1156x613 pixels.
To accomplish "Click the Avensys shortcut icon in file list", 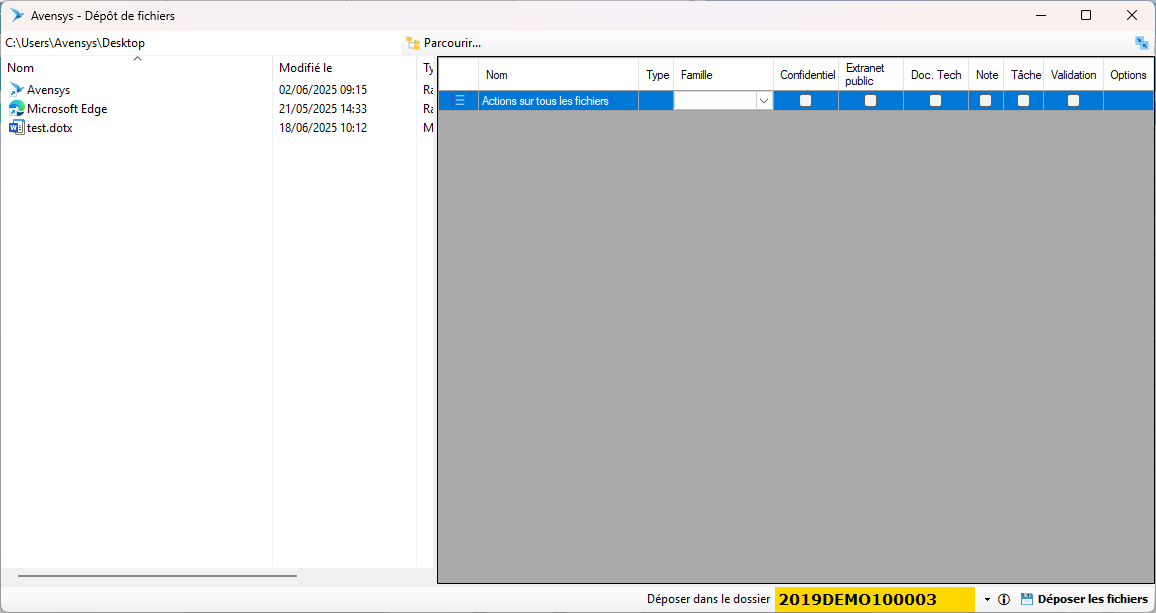I will (x=16, y=90).
